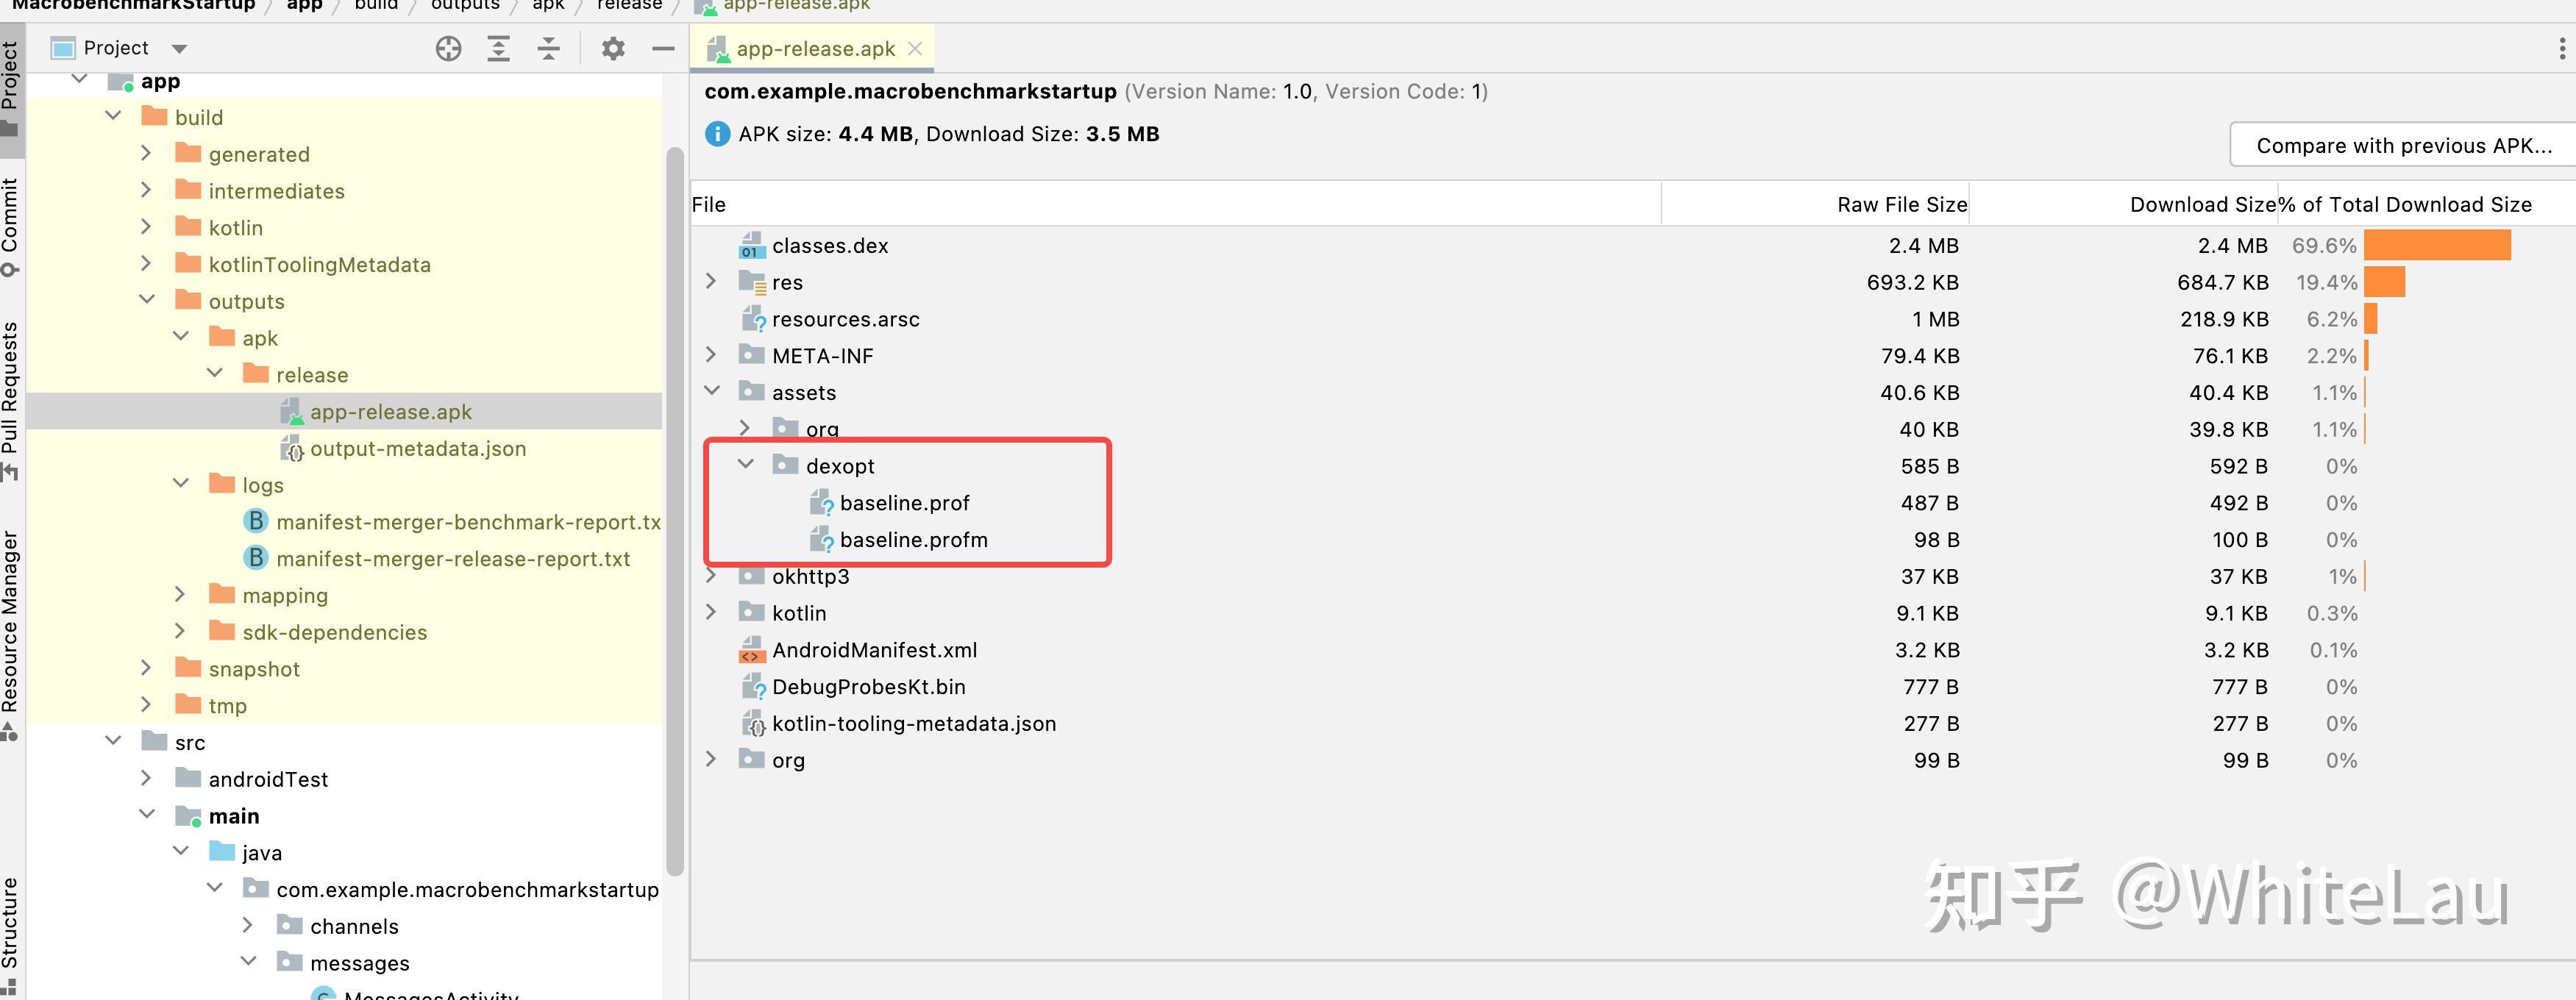Open the Project view dropdown

[x=179, y=48]
